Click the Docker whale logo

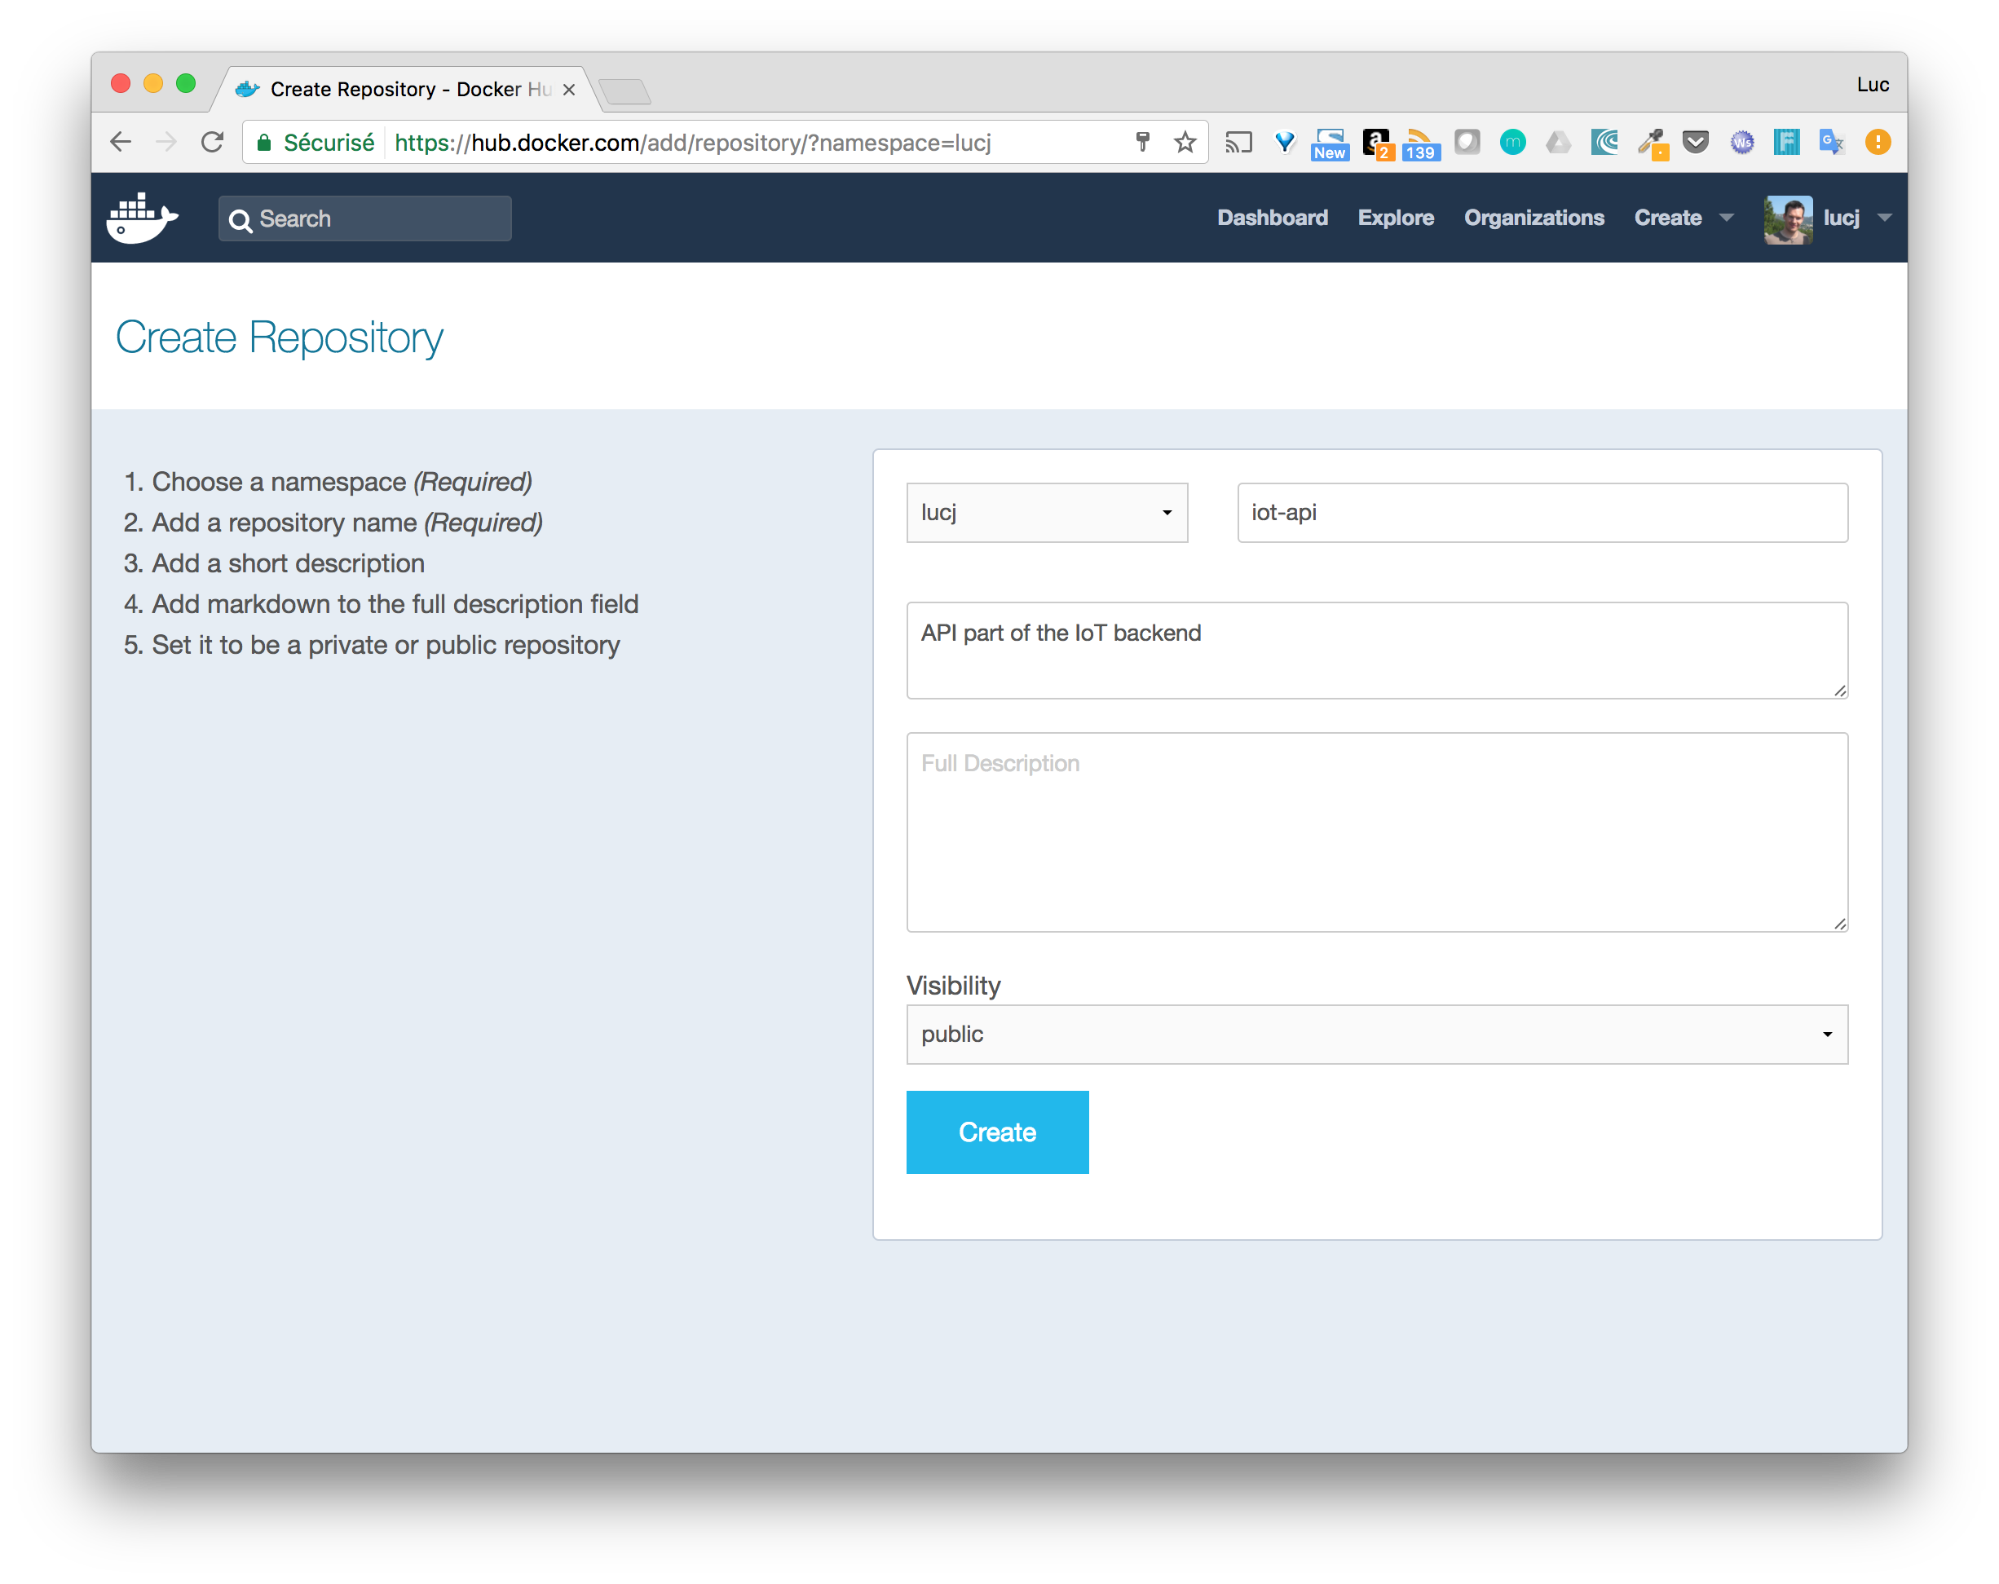coord(143,217)
